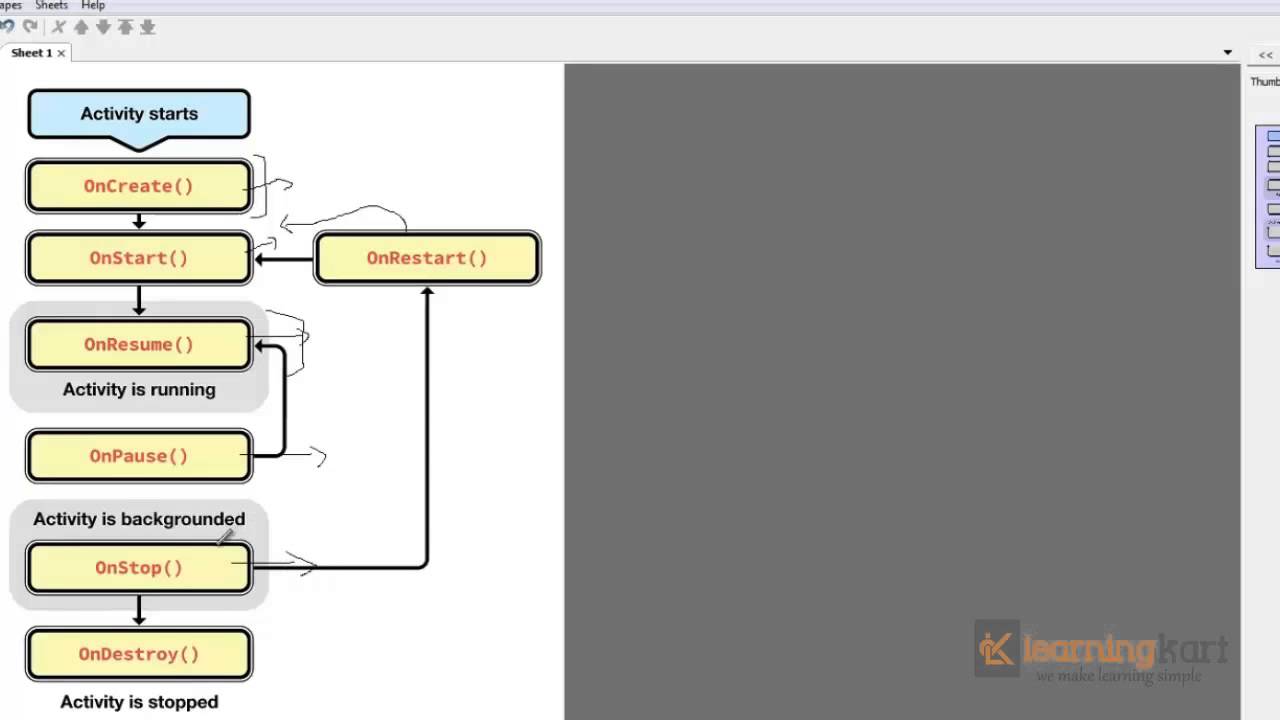Image resolution: width=1280 pixels, height=720 pixels.
Task: Select the OnRestart() box
Action: click(x=427, y=258)
